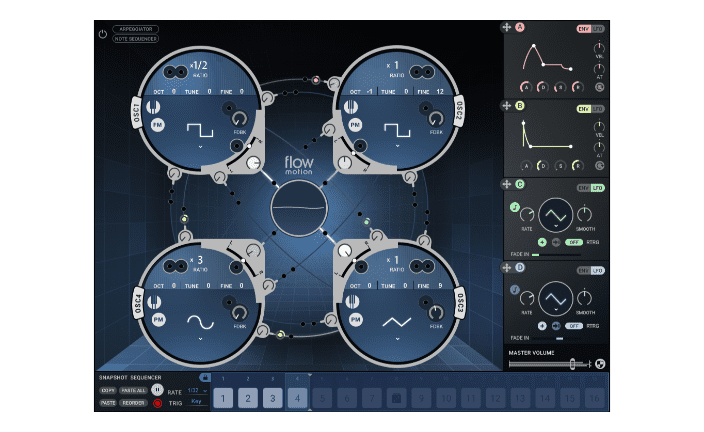Click the OSC4 ratio modulation jack pair
This screenshot has height=432, width=704.
(175, 266)
